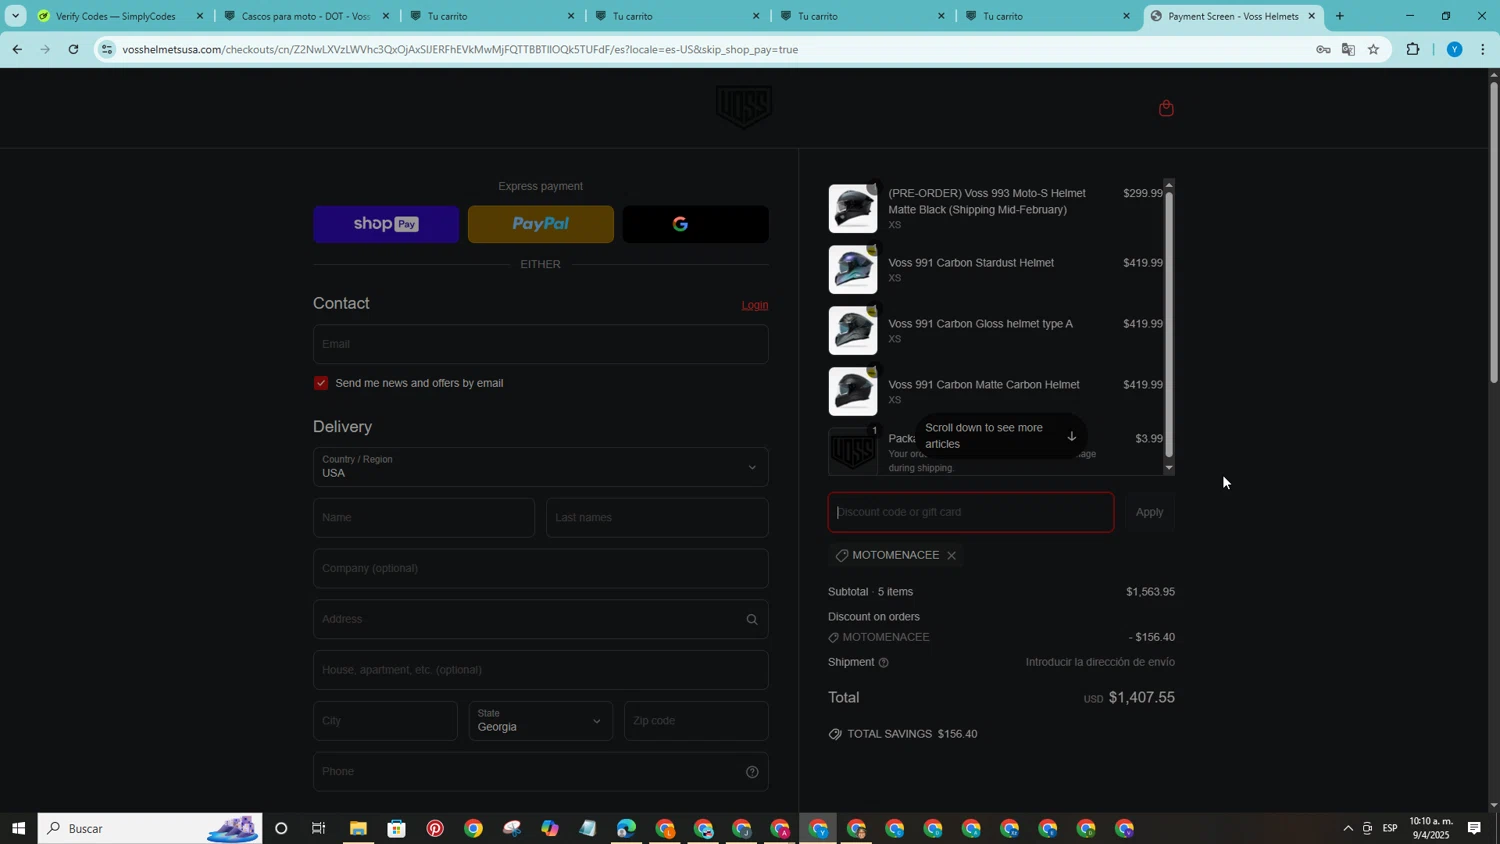Open Chrome three-dot menu
This screenshot has width=1500, height=844.
coord(1483,49)
